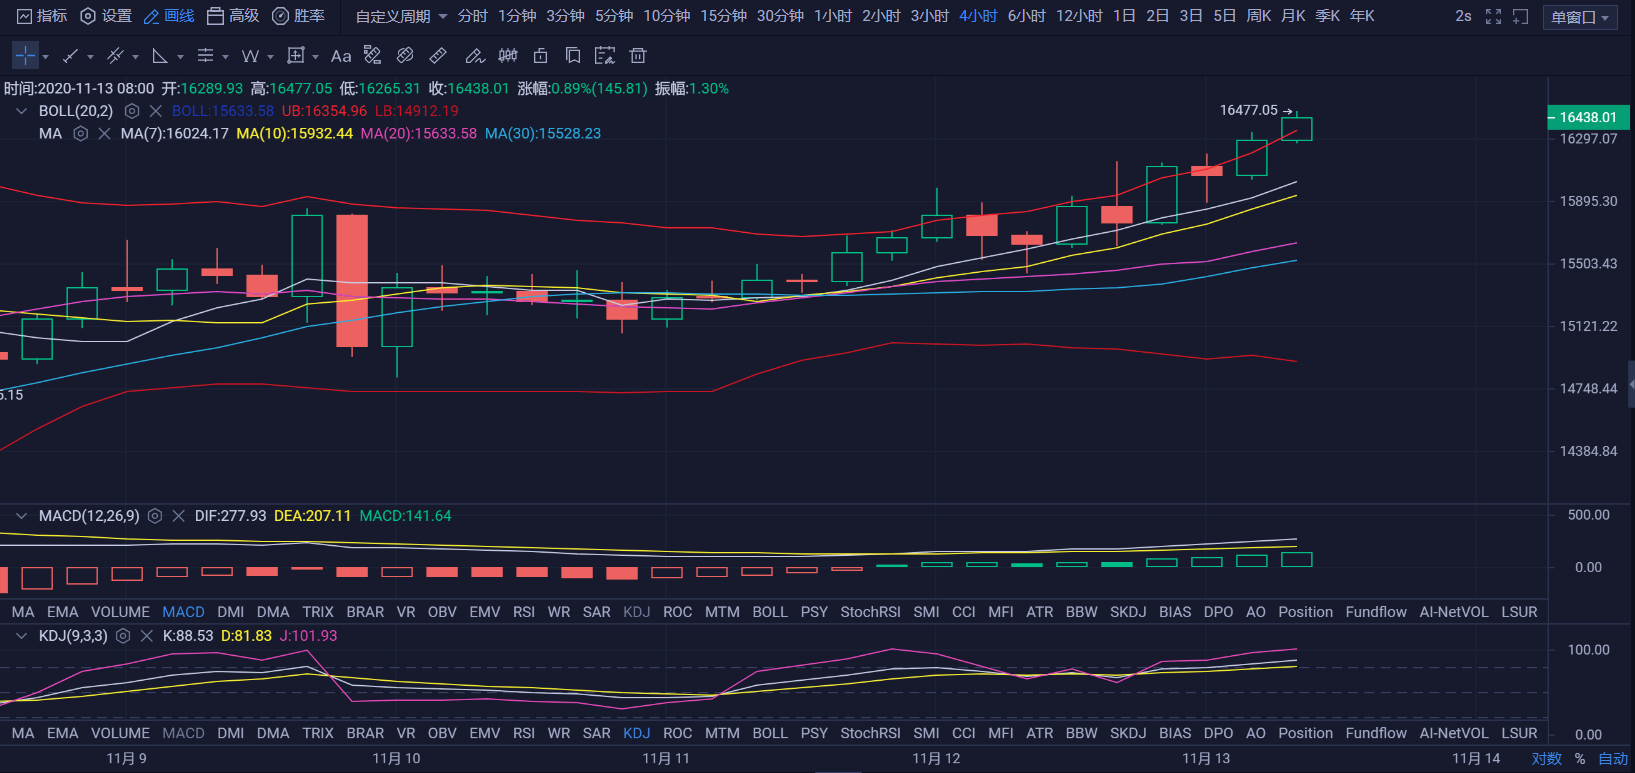Enter fullscreen mode via expand icon

click(1493, 16)
